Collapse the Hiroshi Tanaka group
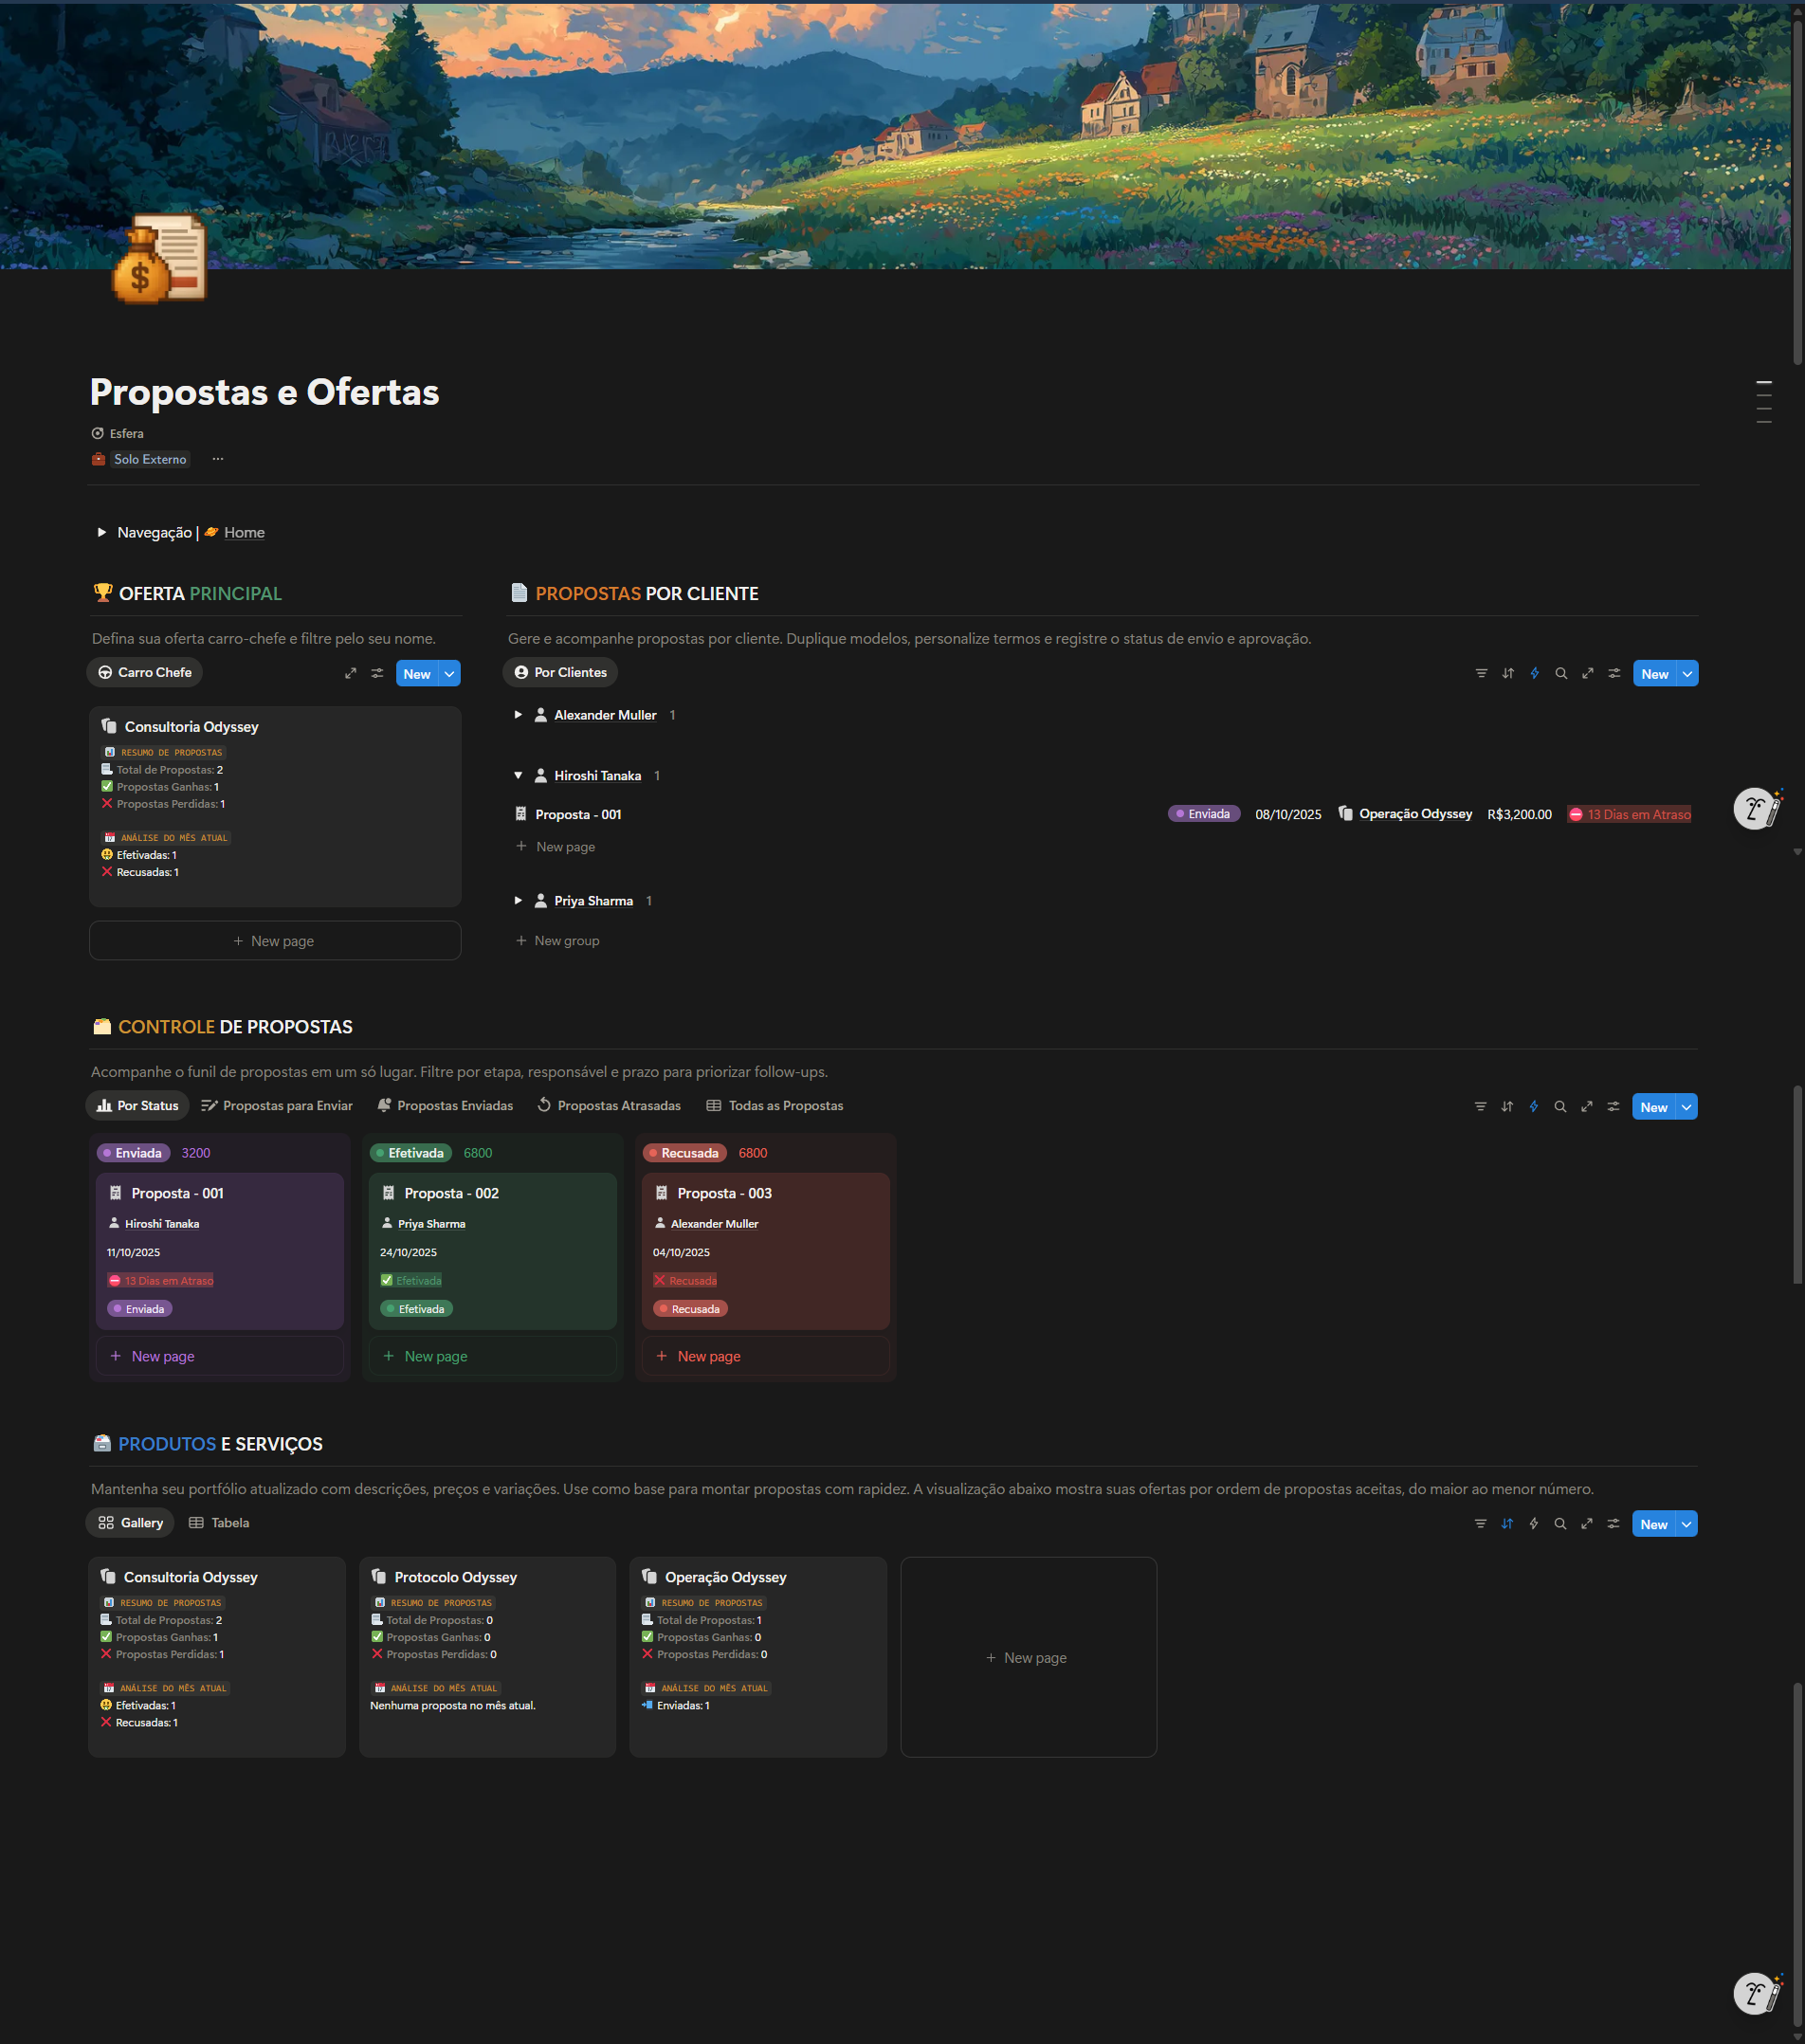This screenshot has height=2044, width=1805. coord(518,776)
